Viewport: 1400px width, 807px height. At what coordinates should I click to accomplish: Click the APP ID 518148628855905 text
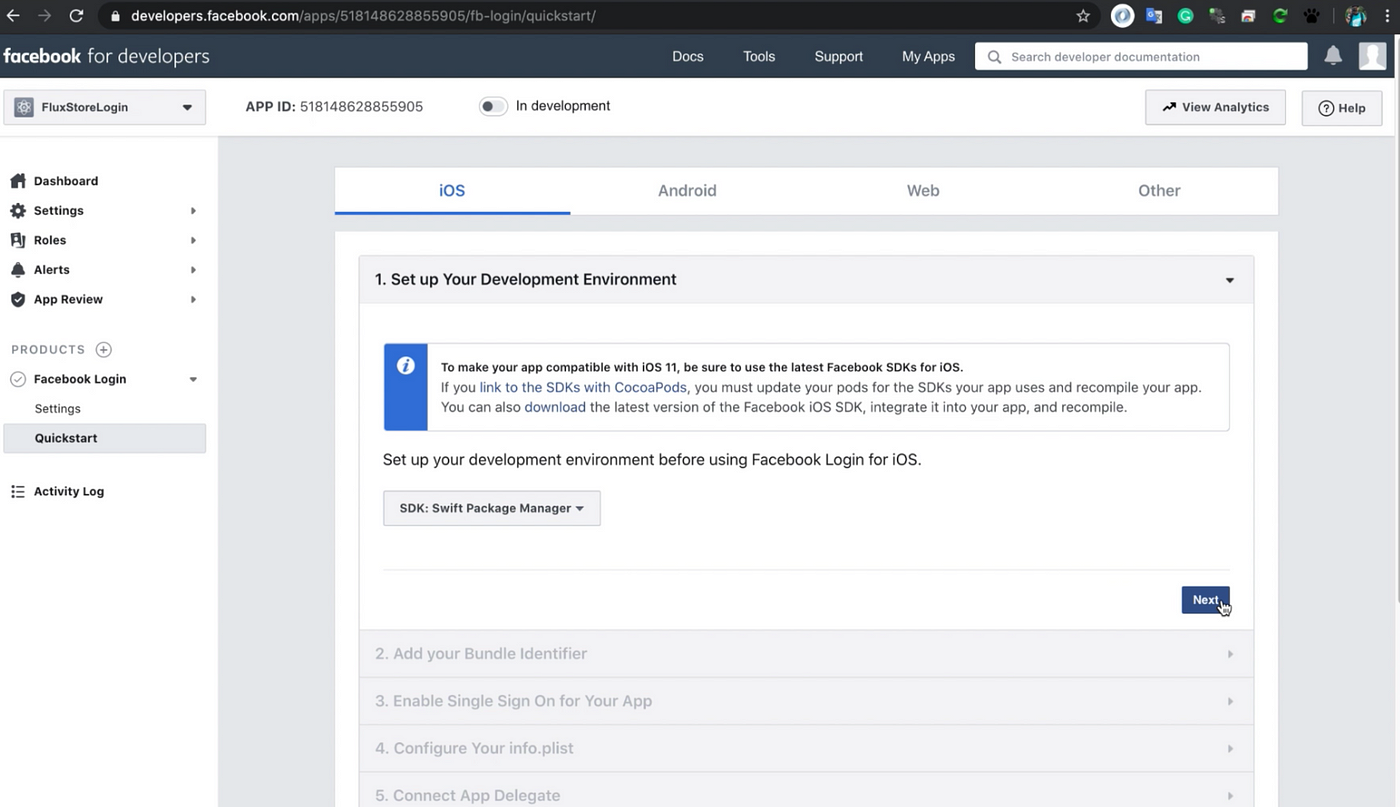pos(334,106)
